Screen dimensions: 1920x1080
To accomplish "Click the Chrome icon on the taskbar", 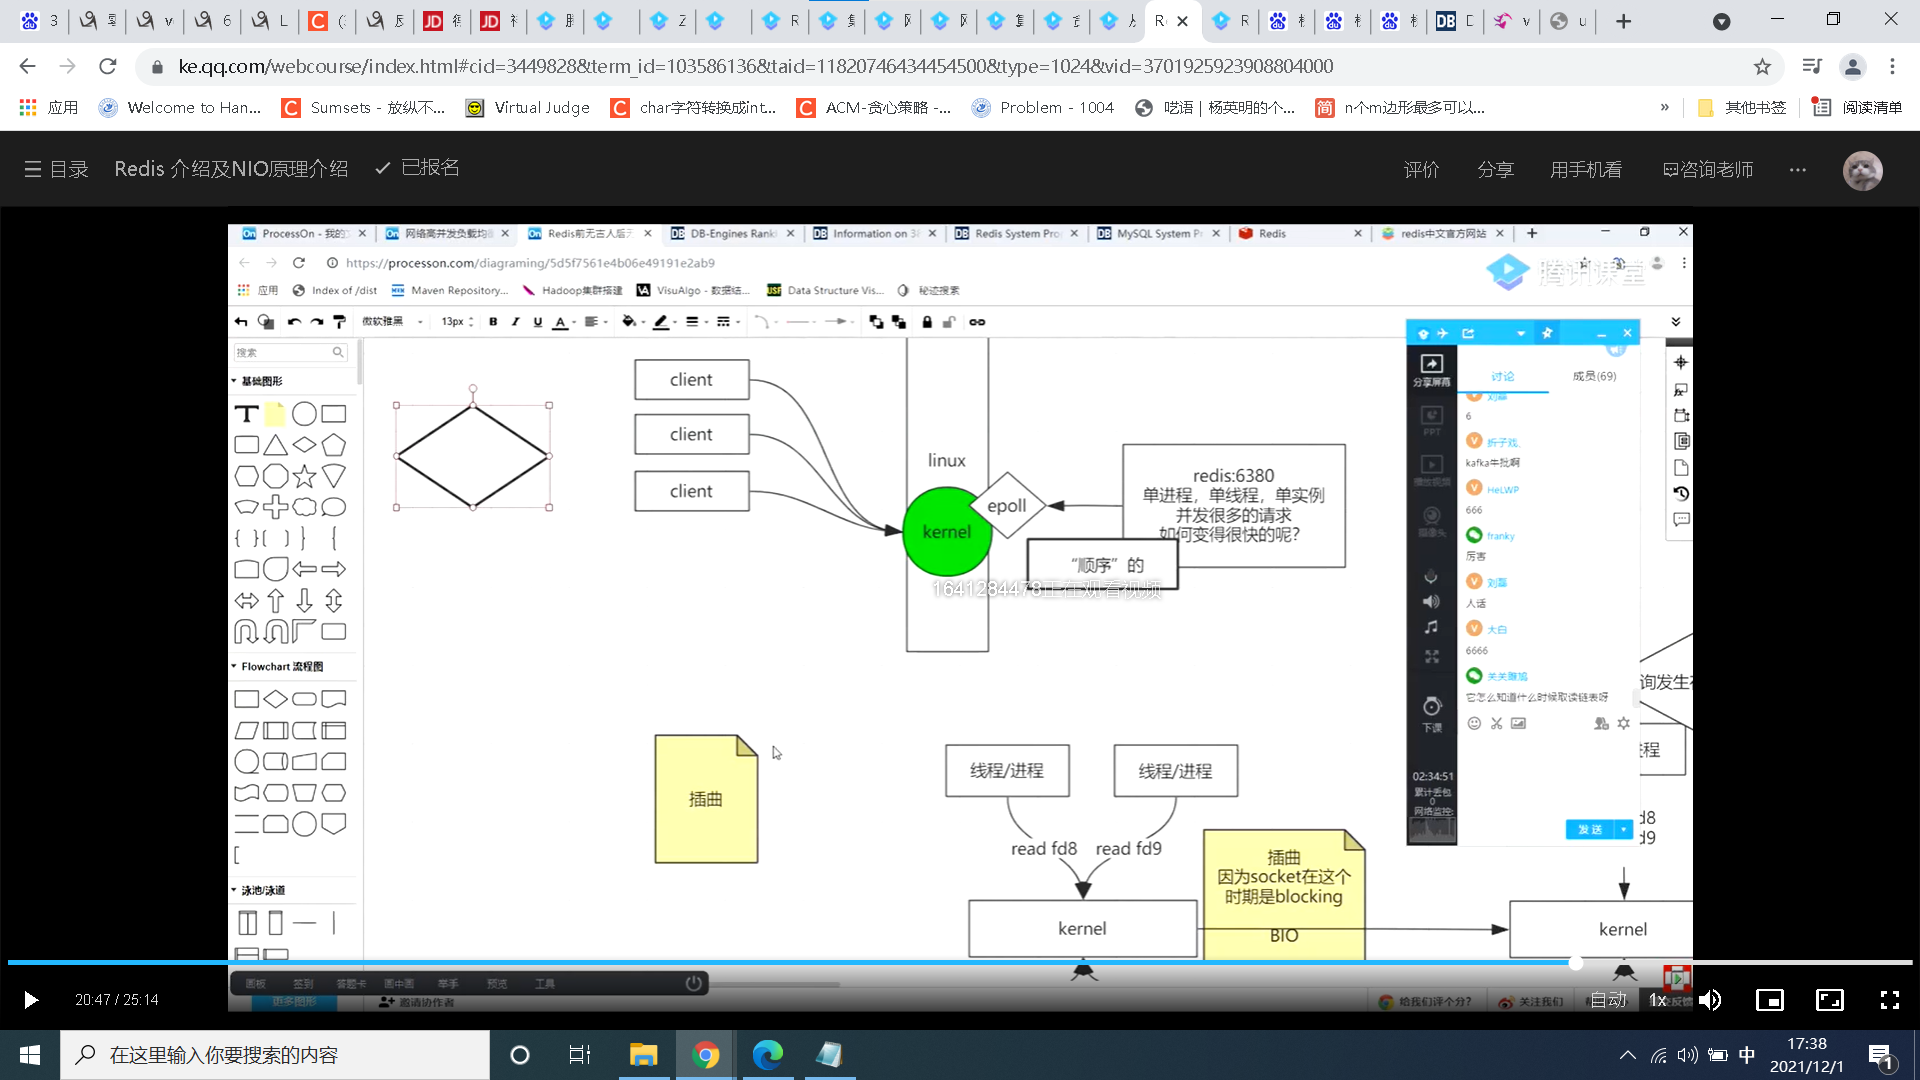I will pyautogui.click(x=706, y=1055).
